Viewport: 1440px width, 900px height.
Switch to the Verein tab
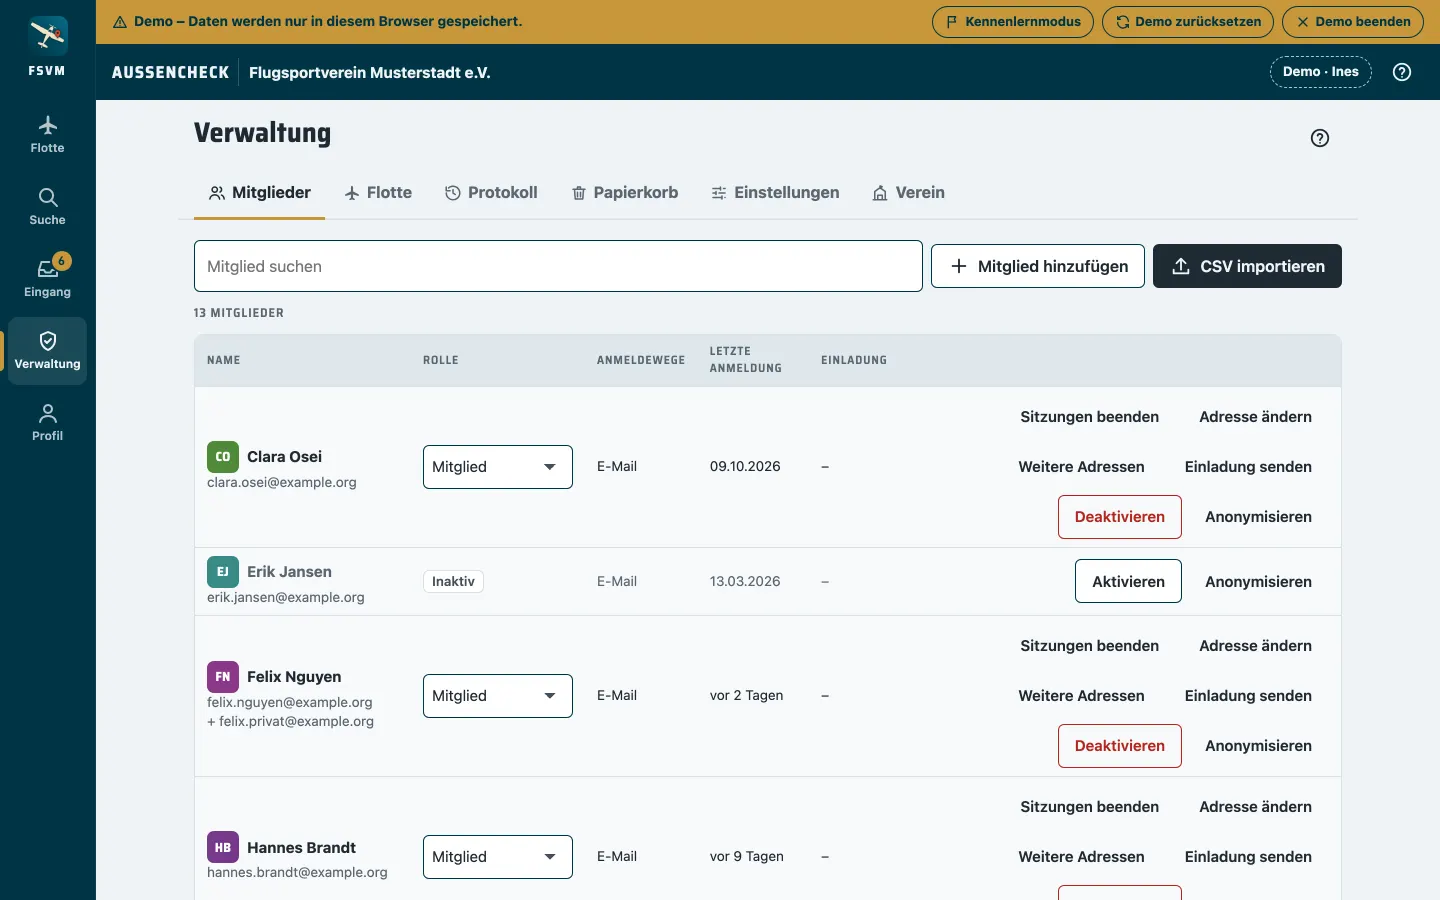908,193
